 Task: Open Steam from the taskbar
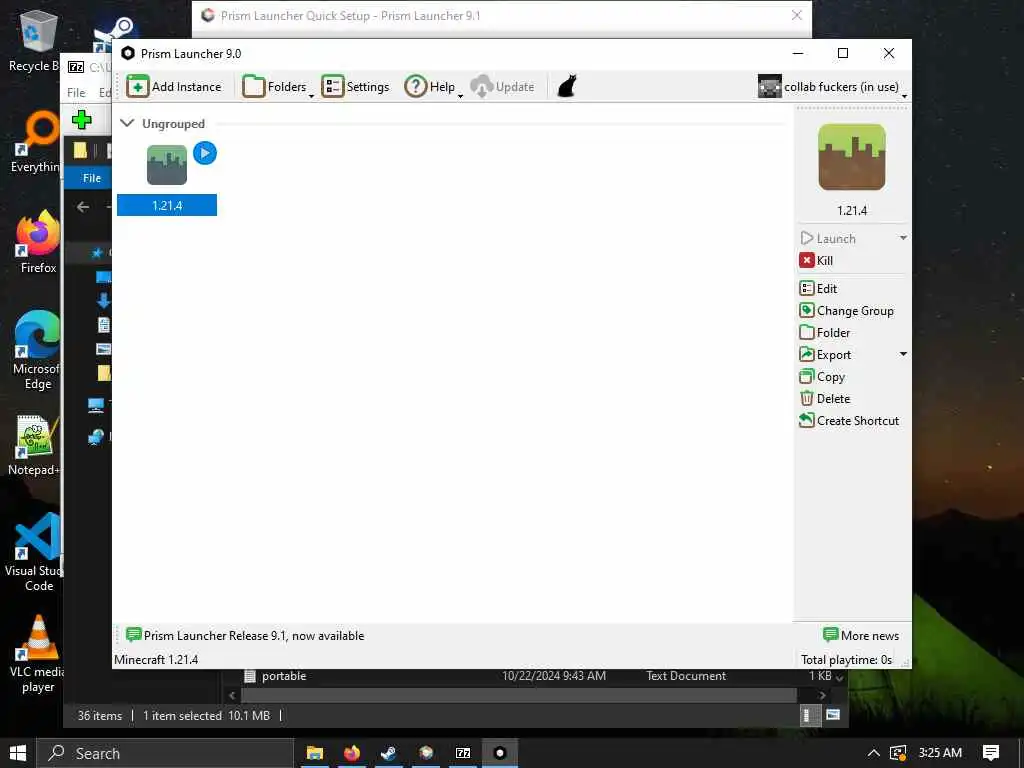[389, 753]
